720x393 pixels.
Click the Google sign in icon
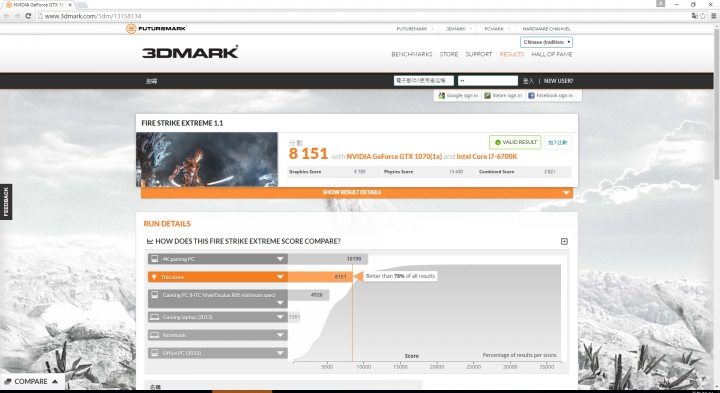pos(441,95)
